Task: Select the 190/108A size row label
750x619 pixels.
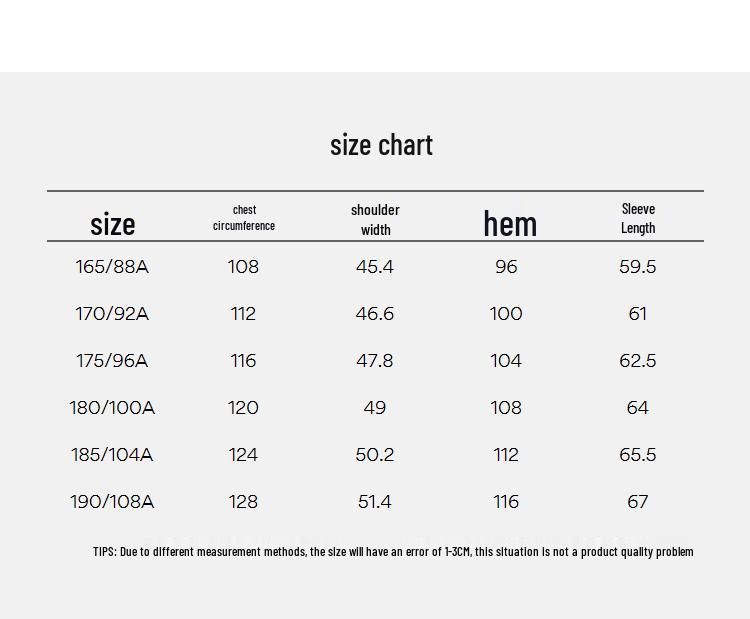Action: click(x=112, y=502)
